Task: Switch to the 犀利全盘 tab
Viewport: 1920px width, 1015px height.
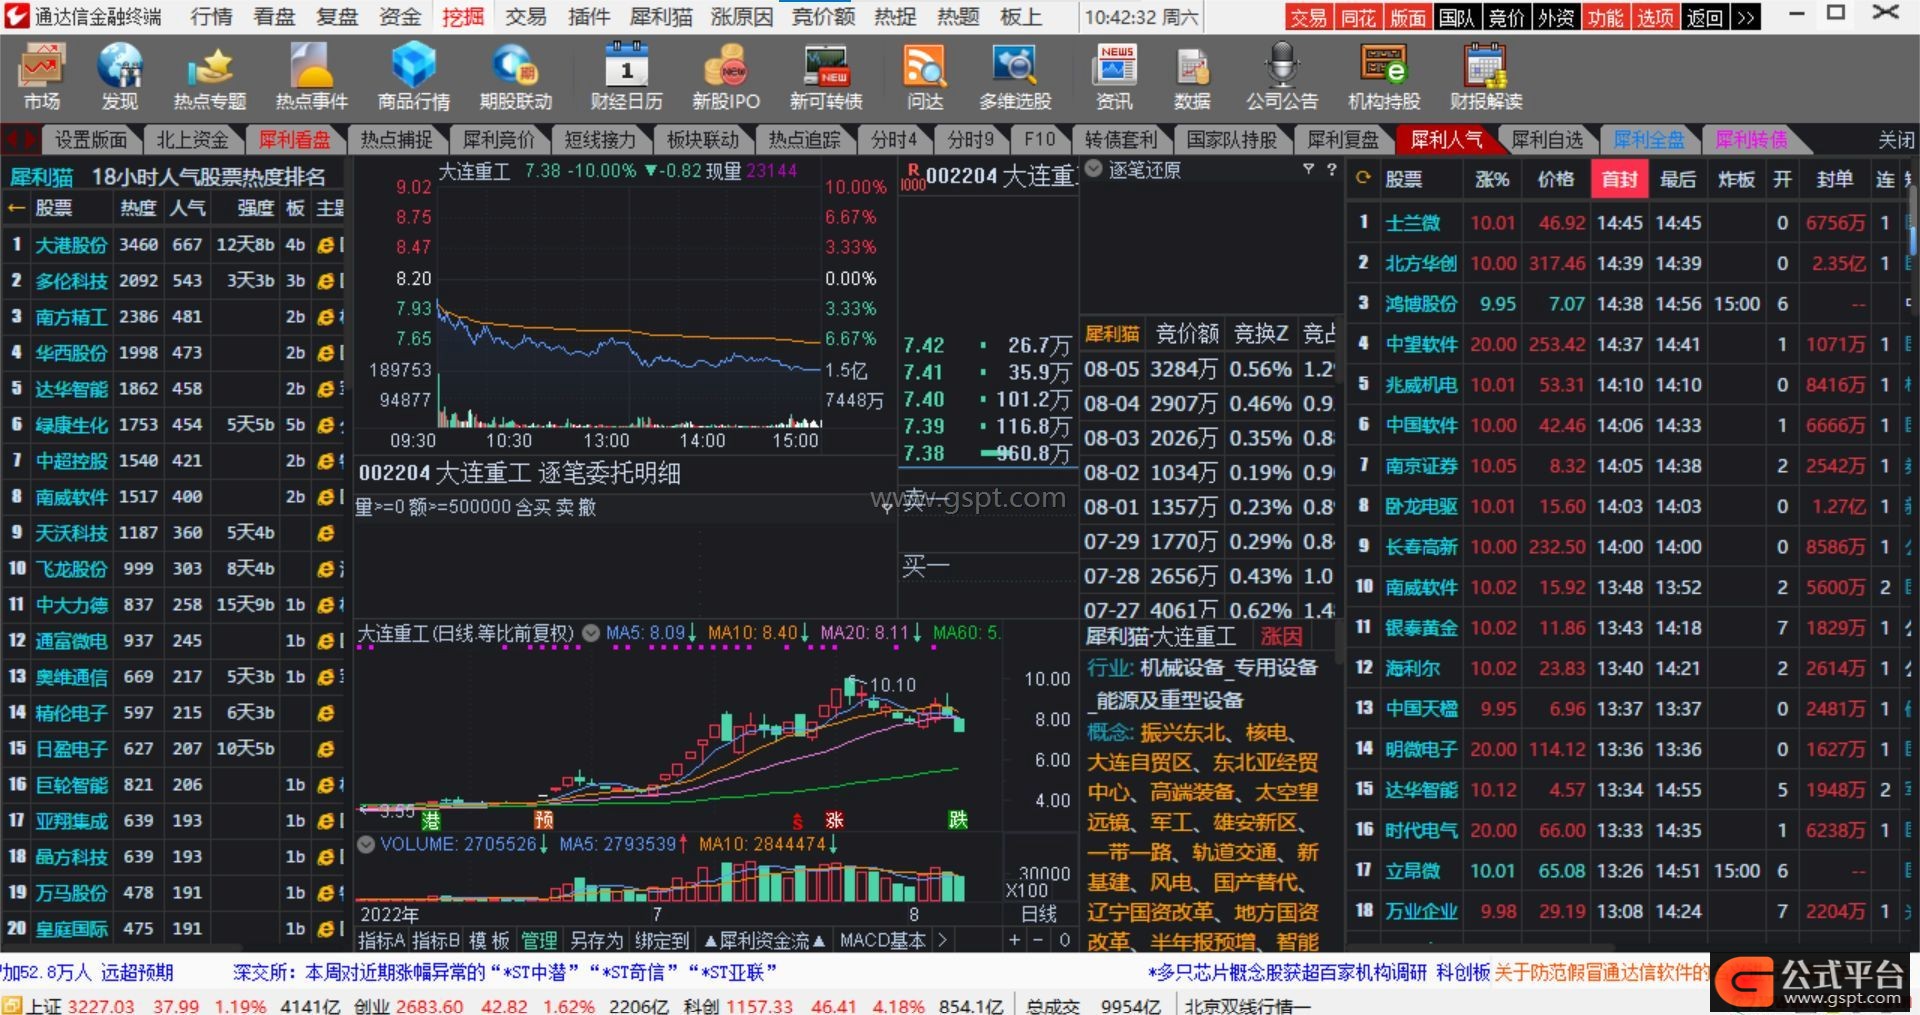Action: (1648, 140)
